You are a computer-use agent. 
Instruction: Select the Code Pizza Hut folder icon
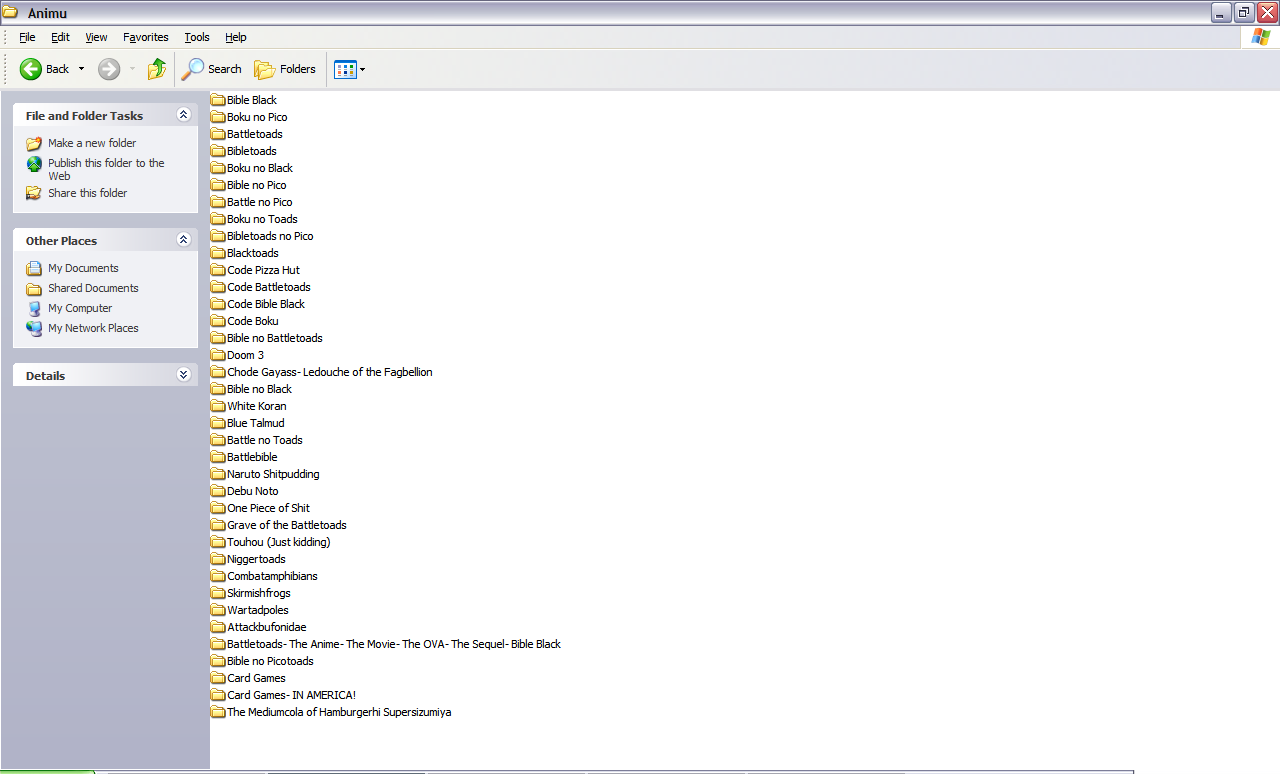point(218,270)
